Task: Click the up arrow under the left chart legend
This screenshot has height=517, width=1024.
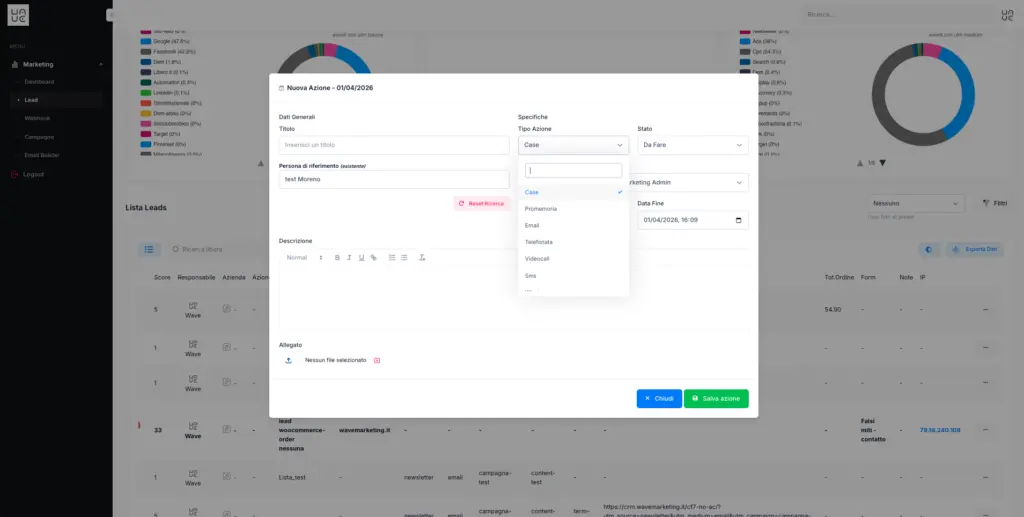Action: pyautogui.click(x=261, y=163)
